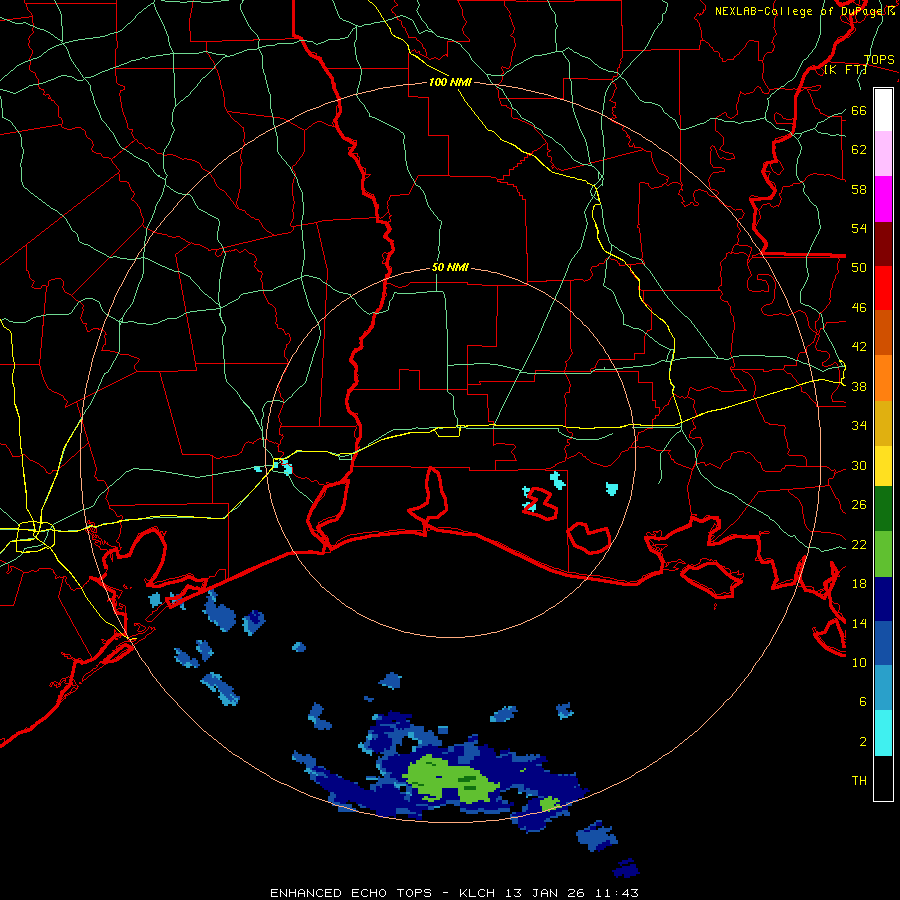Click the '62' legend value
The image size is (900, 900).
tap(859, 150)
